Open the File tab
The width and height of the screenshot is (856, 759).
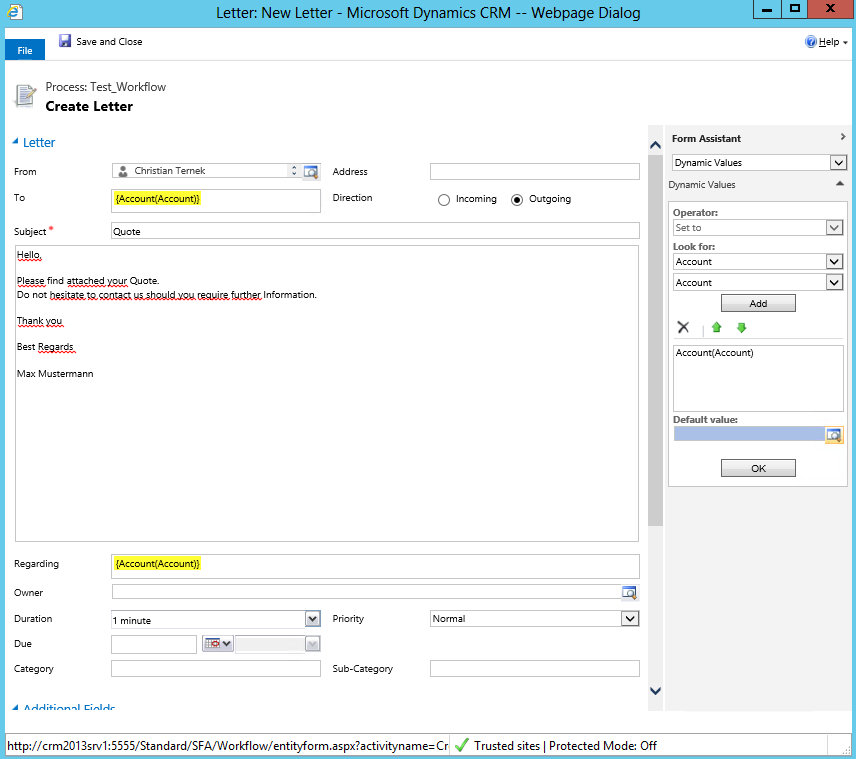coord(25,50)
